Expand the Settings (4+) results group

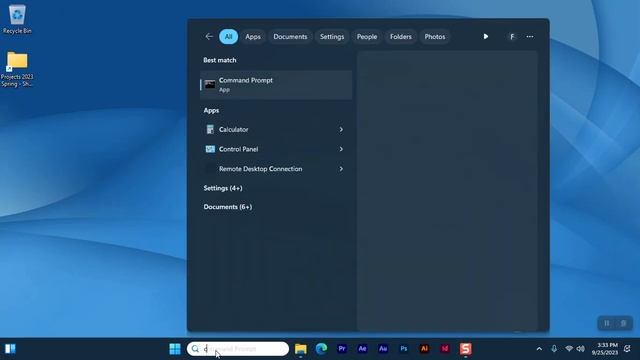click(x=223, y=188)
